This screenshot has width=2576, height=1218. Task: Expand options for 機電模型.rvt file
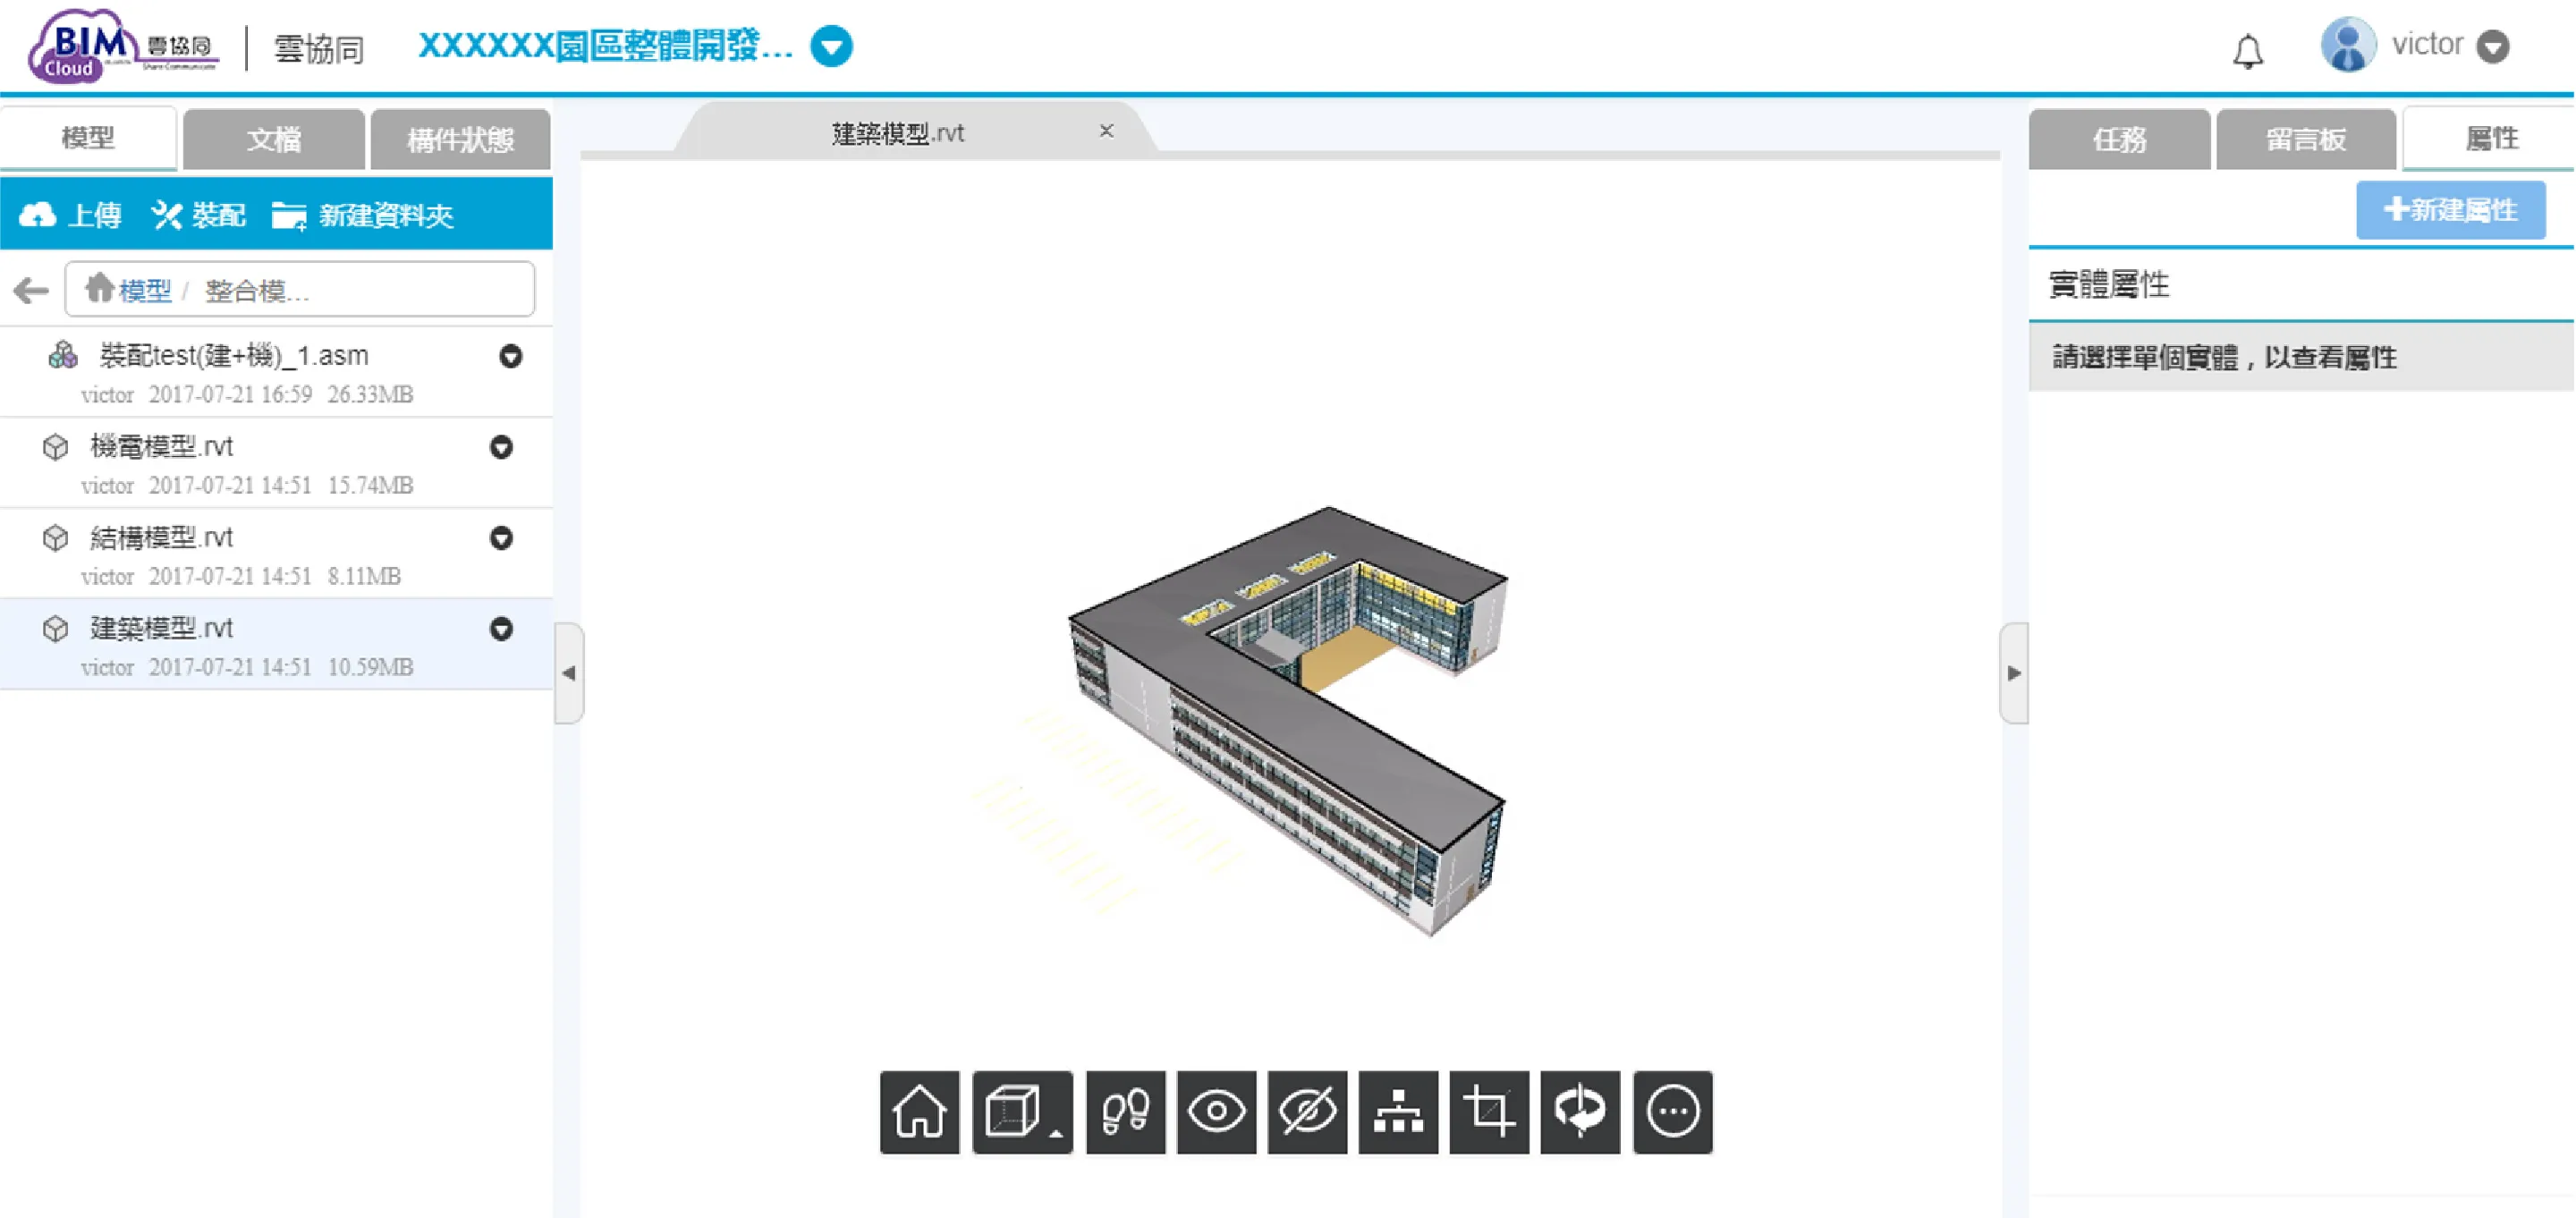(501, 447)
